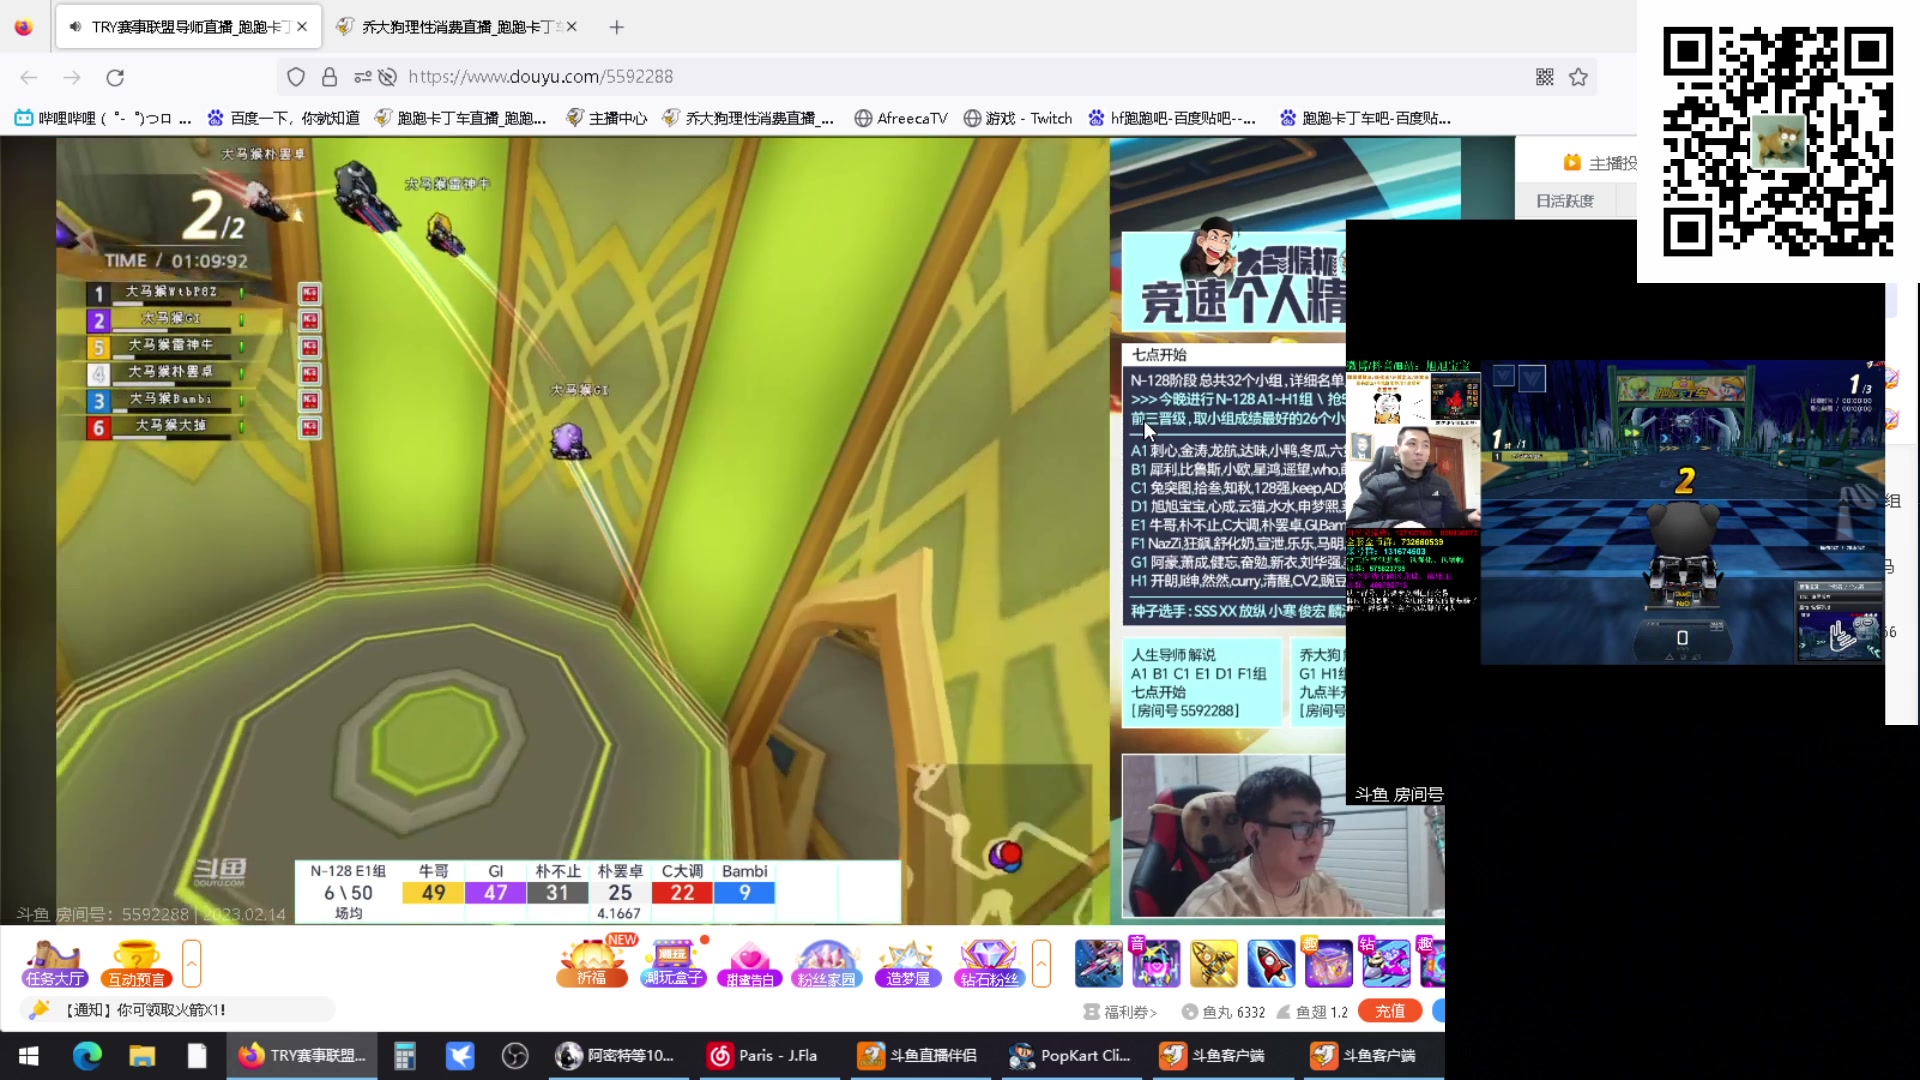Switch to the 乔大狗理性消费直播 tab
Viewport: 1920px width, 1080px height.
click(x=455, y=27)
